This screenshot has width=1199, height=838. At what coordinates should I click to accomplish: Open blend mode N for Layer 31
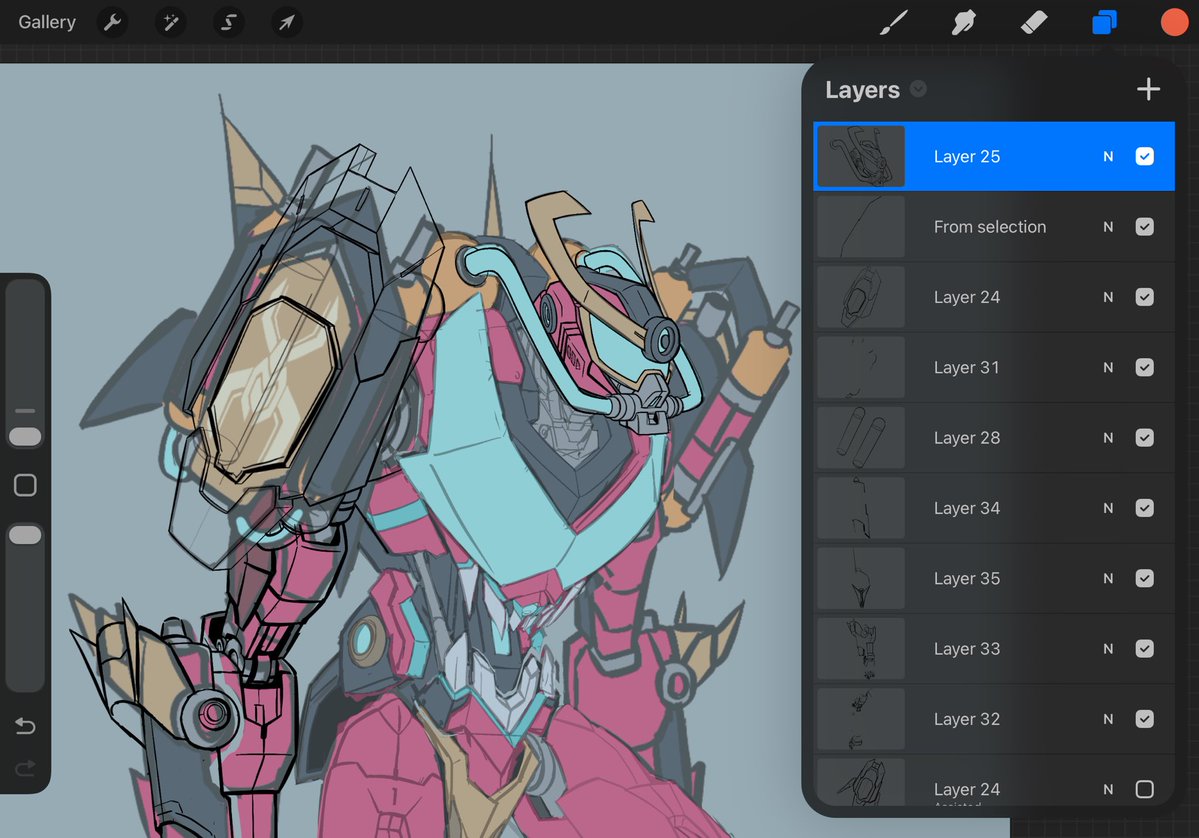[x=1108, y=367]
